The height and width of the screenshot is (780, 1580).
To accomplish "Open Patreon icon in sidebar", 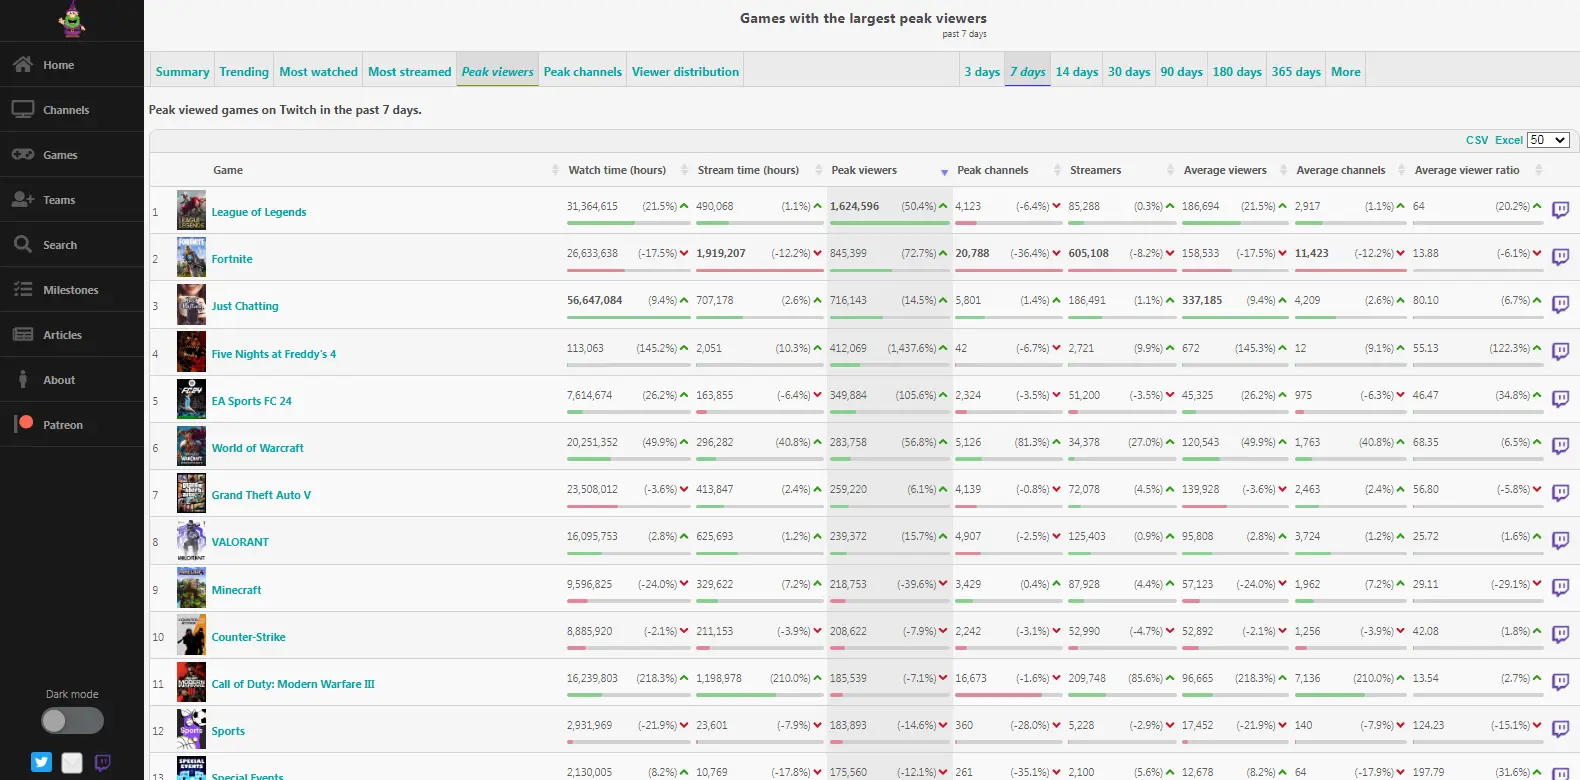I will 24,424.
